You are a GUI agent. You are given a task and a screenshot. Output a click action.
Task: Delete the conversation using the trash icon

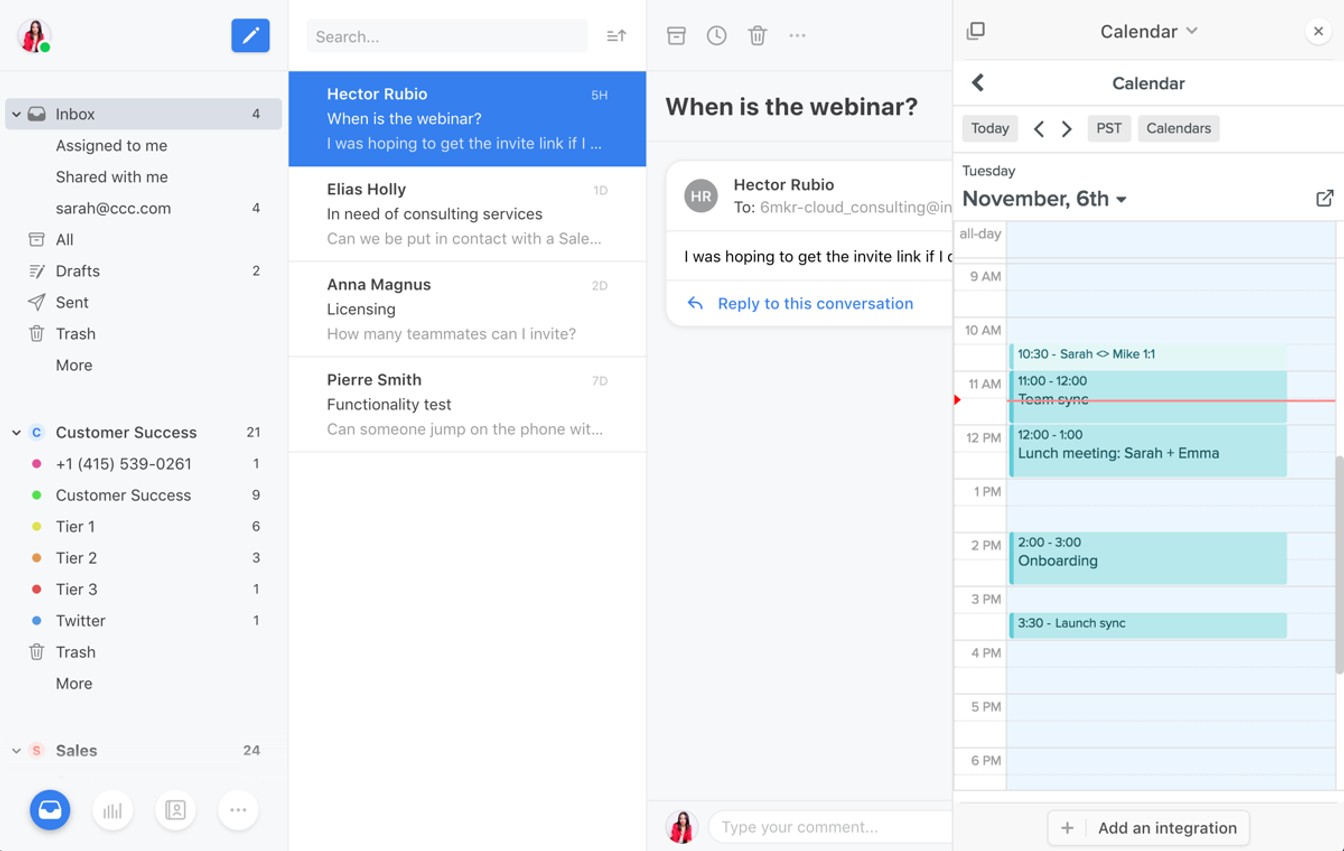(757, 35)
